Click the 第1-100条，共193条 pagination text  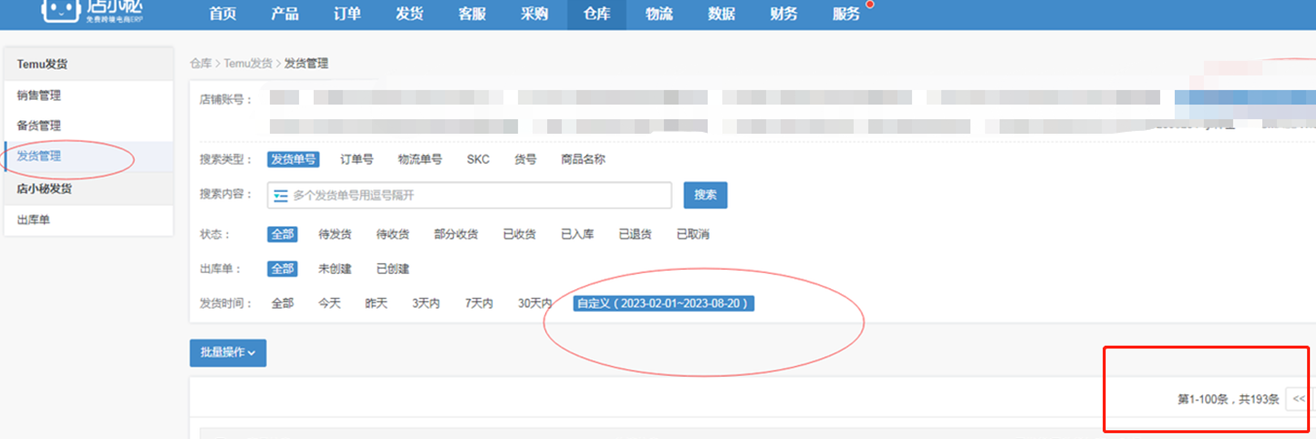tap(1228, 399)
